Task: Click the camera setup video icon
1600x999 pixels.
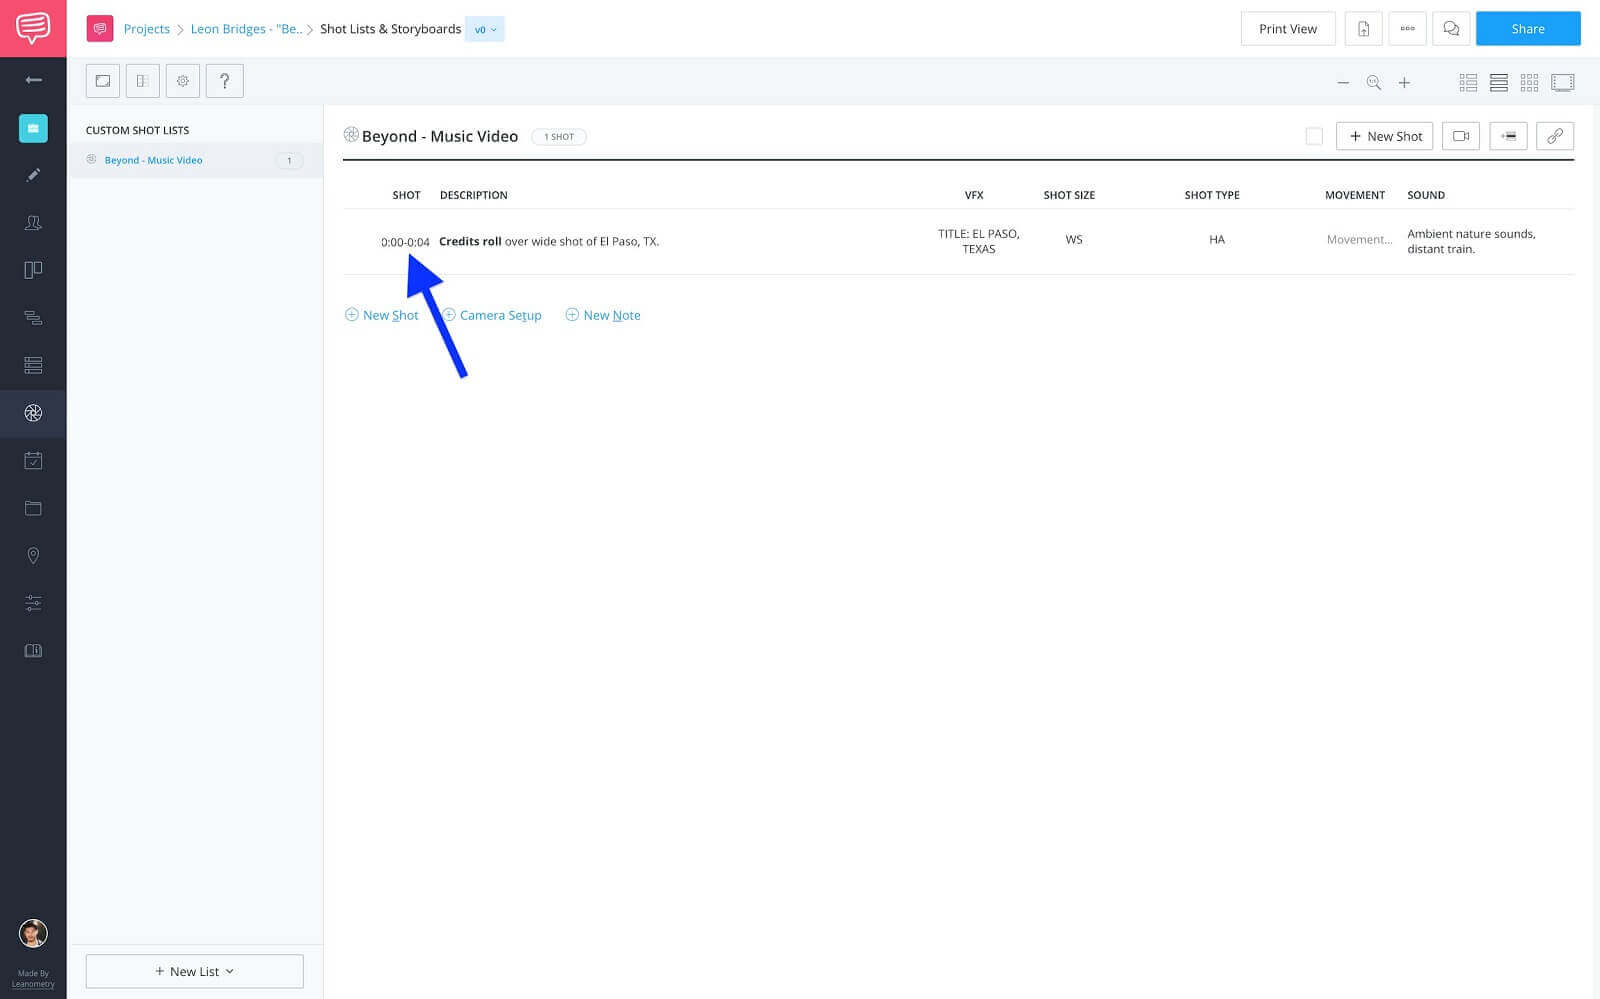Action: 1460,136
